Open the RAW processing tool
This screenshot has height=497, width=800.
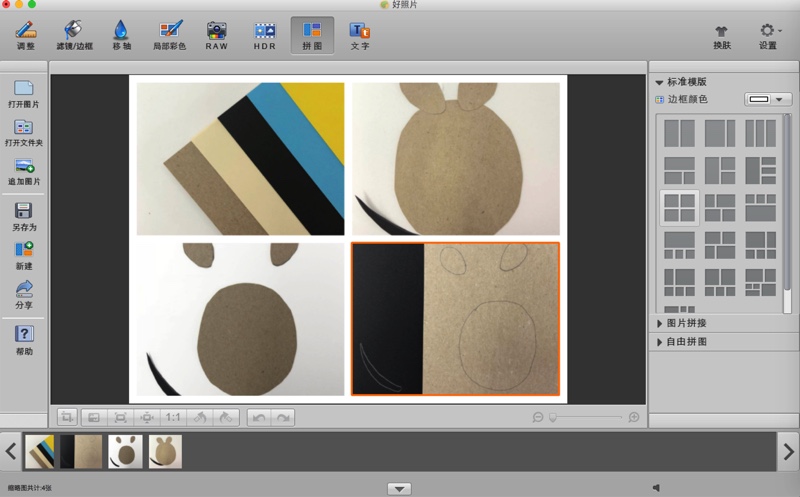coord(217,35)
